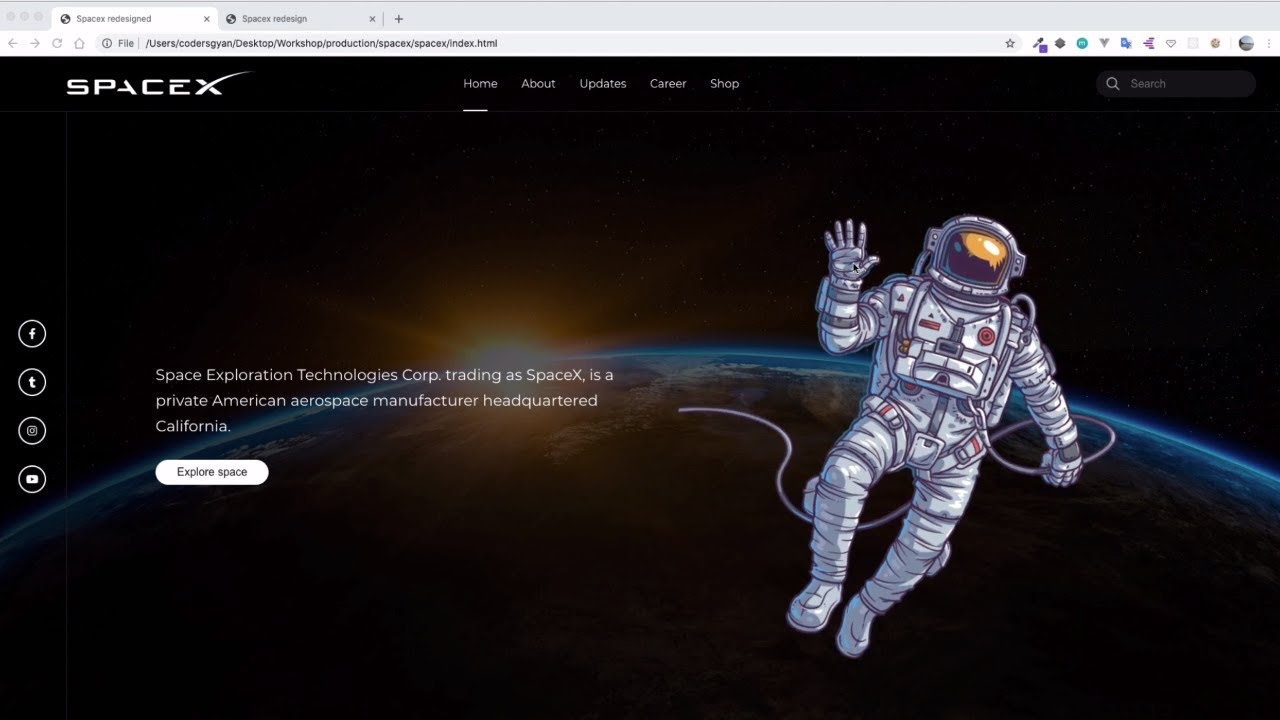Open the Tumblr social icon

click(x=32, y=382)
